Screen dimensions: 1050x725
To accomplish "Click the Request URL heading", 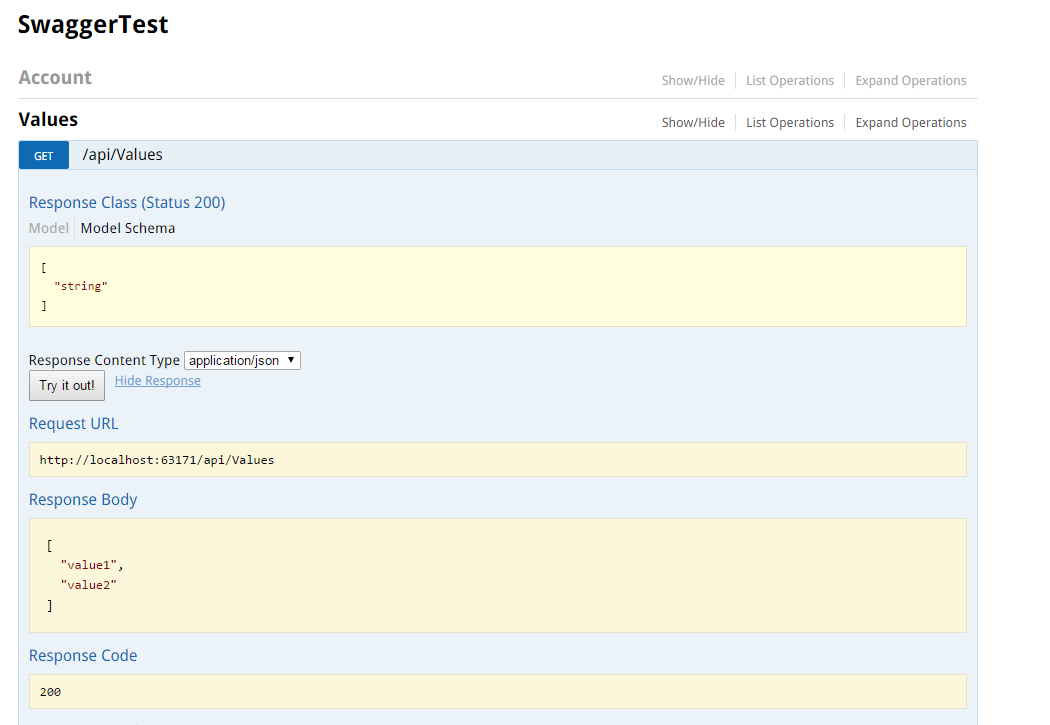I will click(74, 424).
